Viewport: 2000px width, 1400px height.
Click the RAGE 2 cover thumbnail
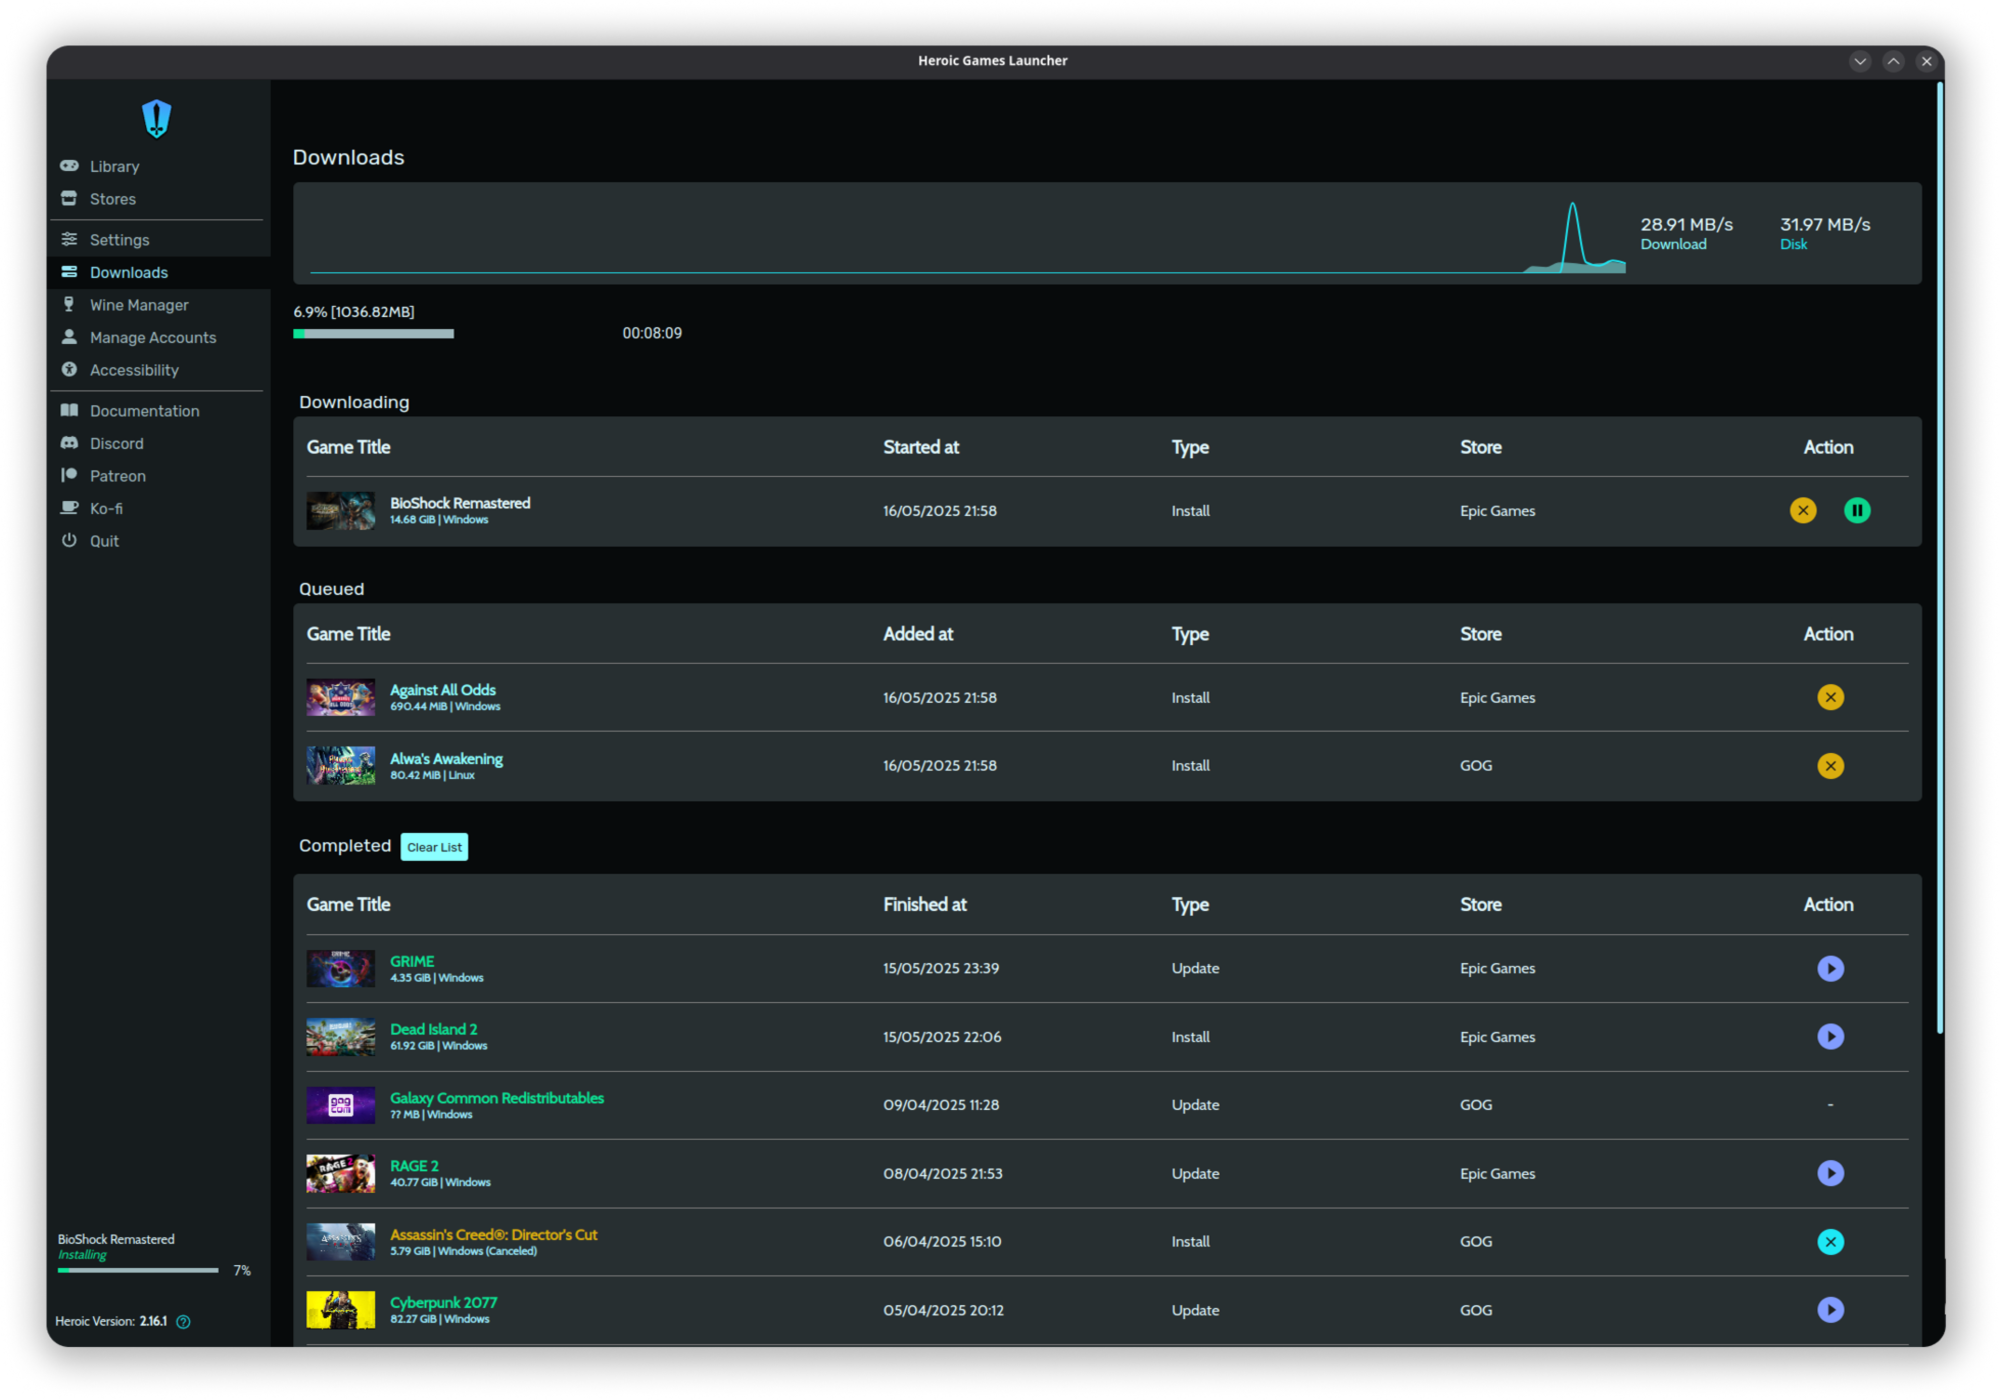(x=341, y=1174)
